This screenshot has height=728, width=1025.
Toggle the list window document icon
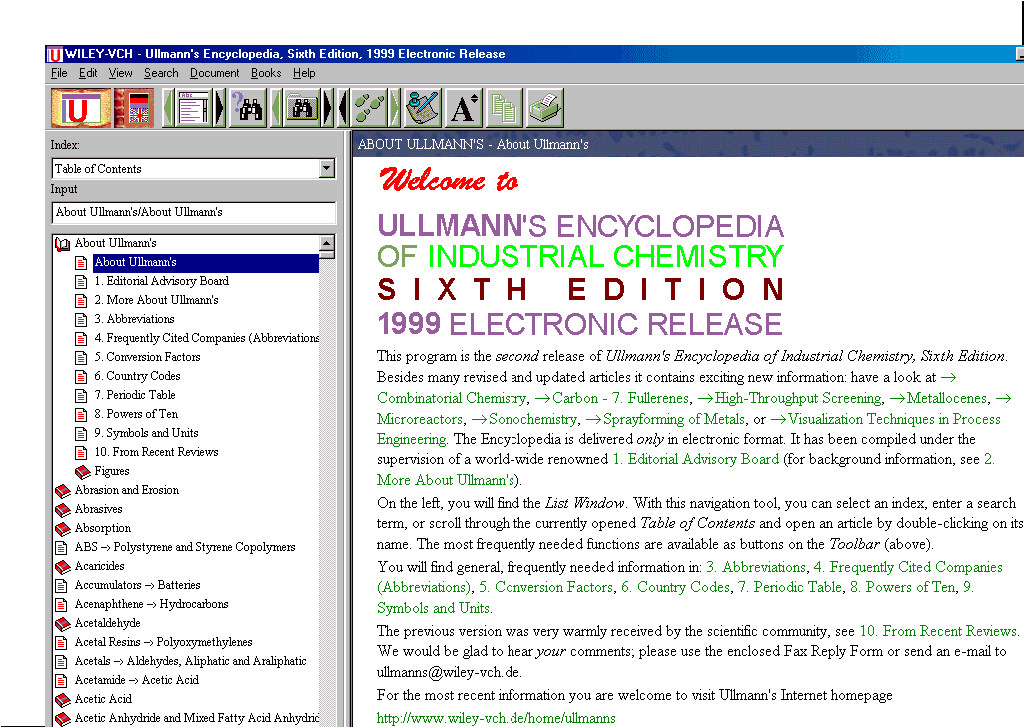point(194,108)
